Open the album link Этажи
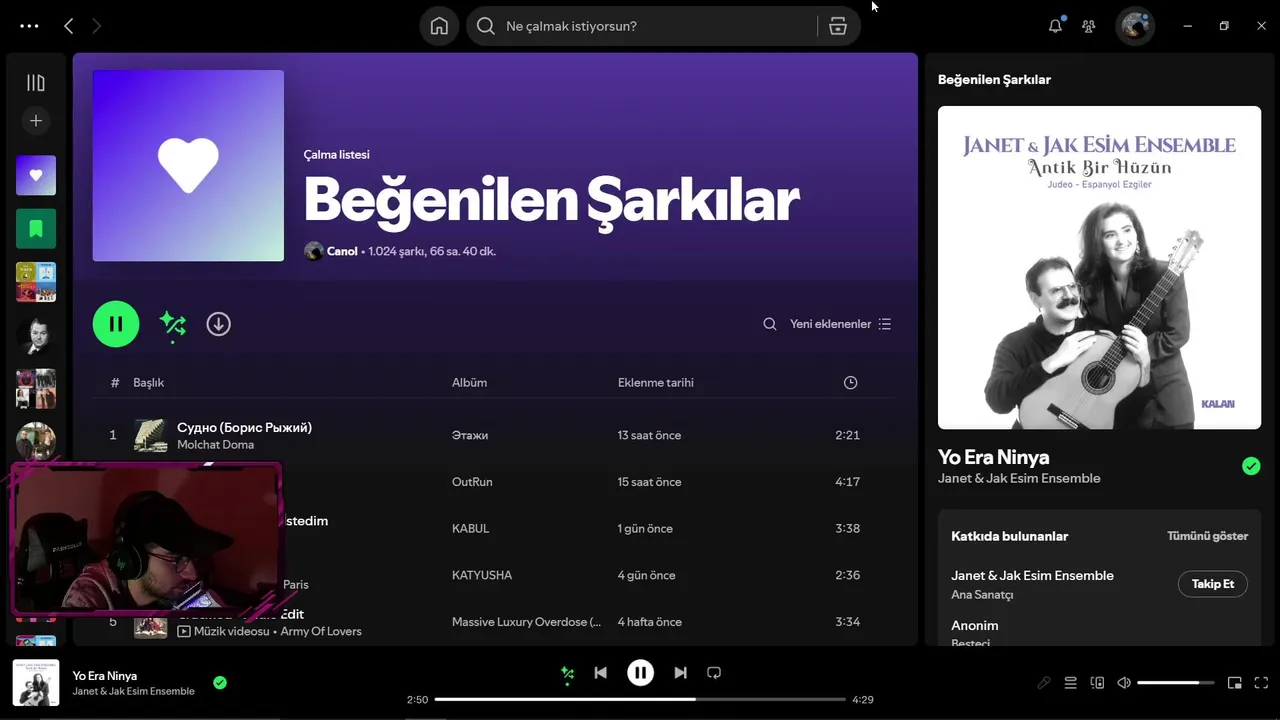The width and height of the screenshot is (1280, 720). coord(470,435)
